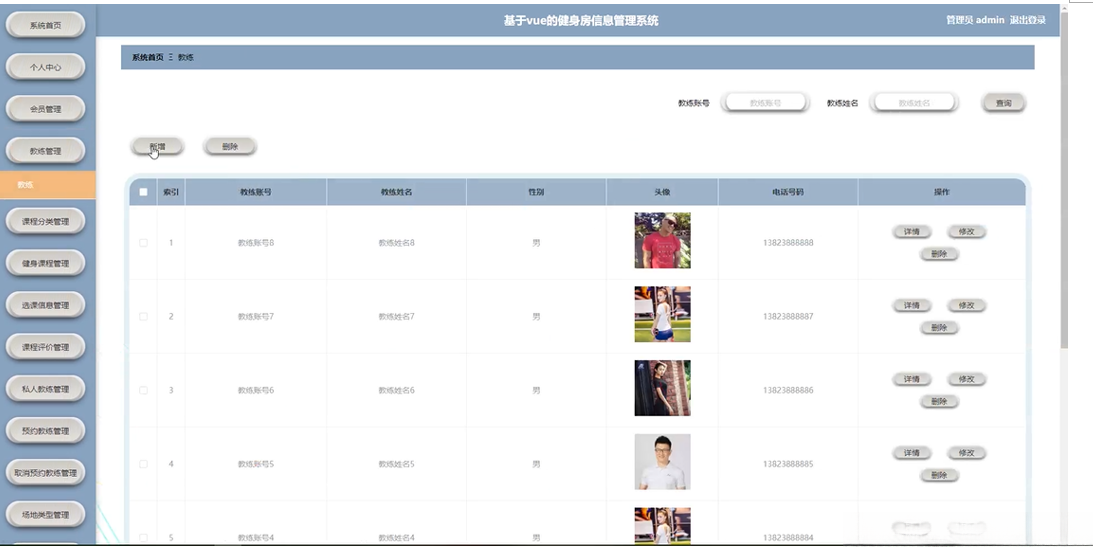Click phone number 13823888886
Screen dimensions: 1093x547
[x=788, y=390]
